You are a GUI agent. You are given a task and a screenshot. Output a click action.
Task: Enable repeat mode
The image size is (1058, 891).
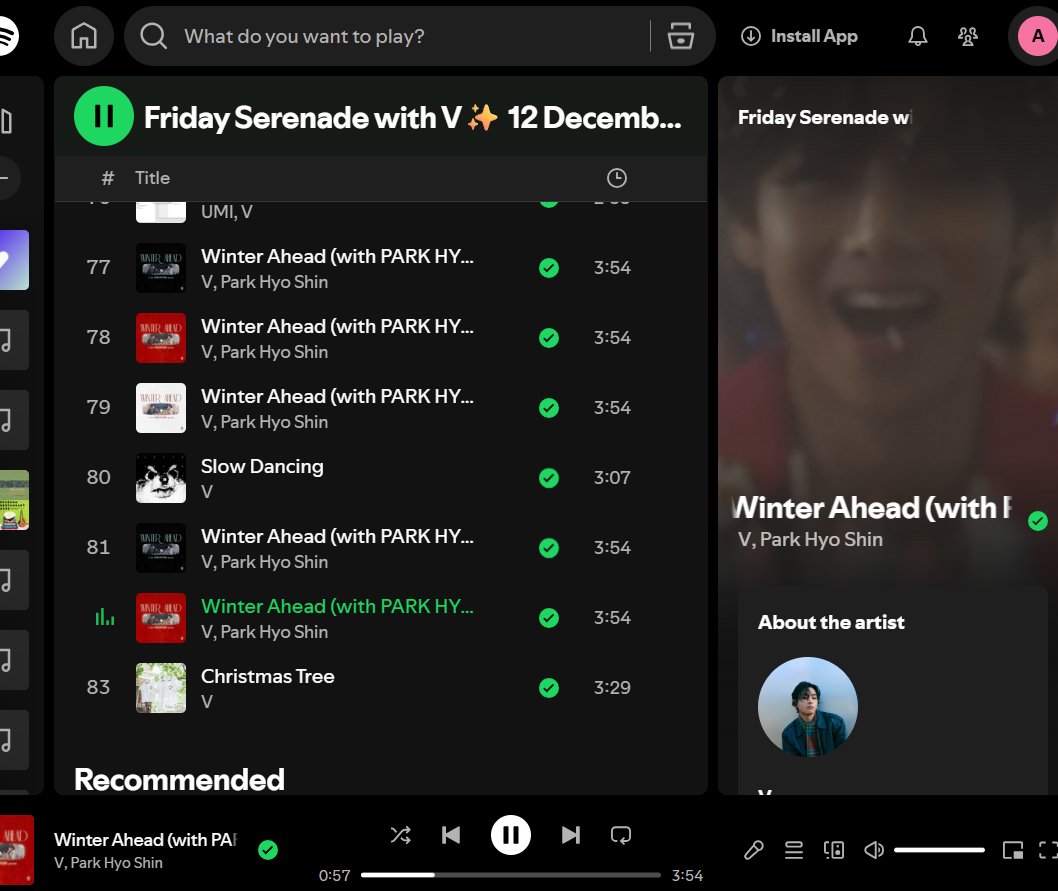coord(621,834)
